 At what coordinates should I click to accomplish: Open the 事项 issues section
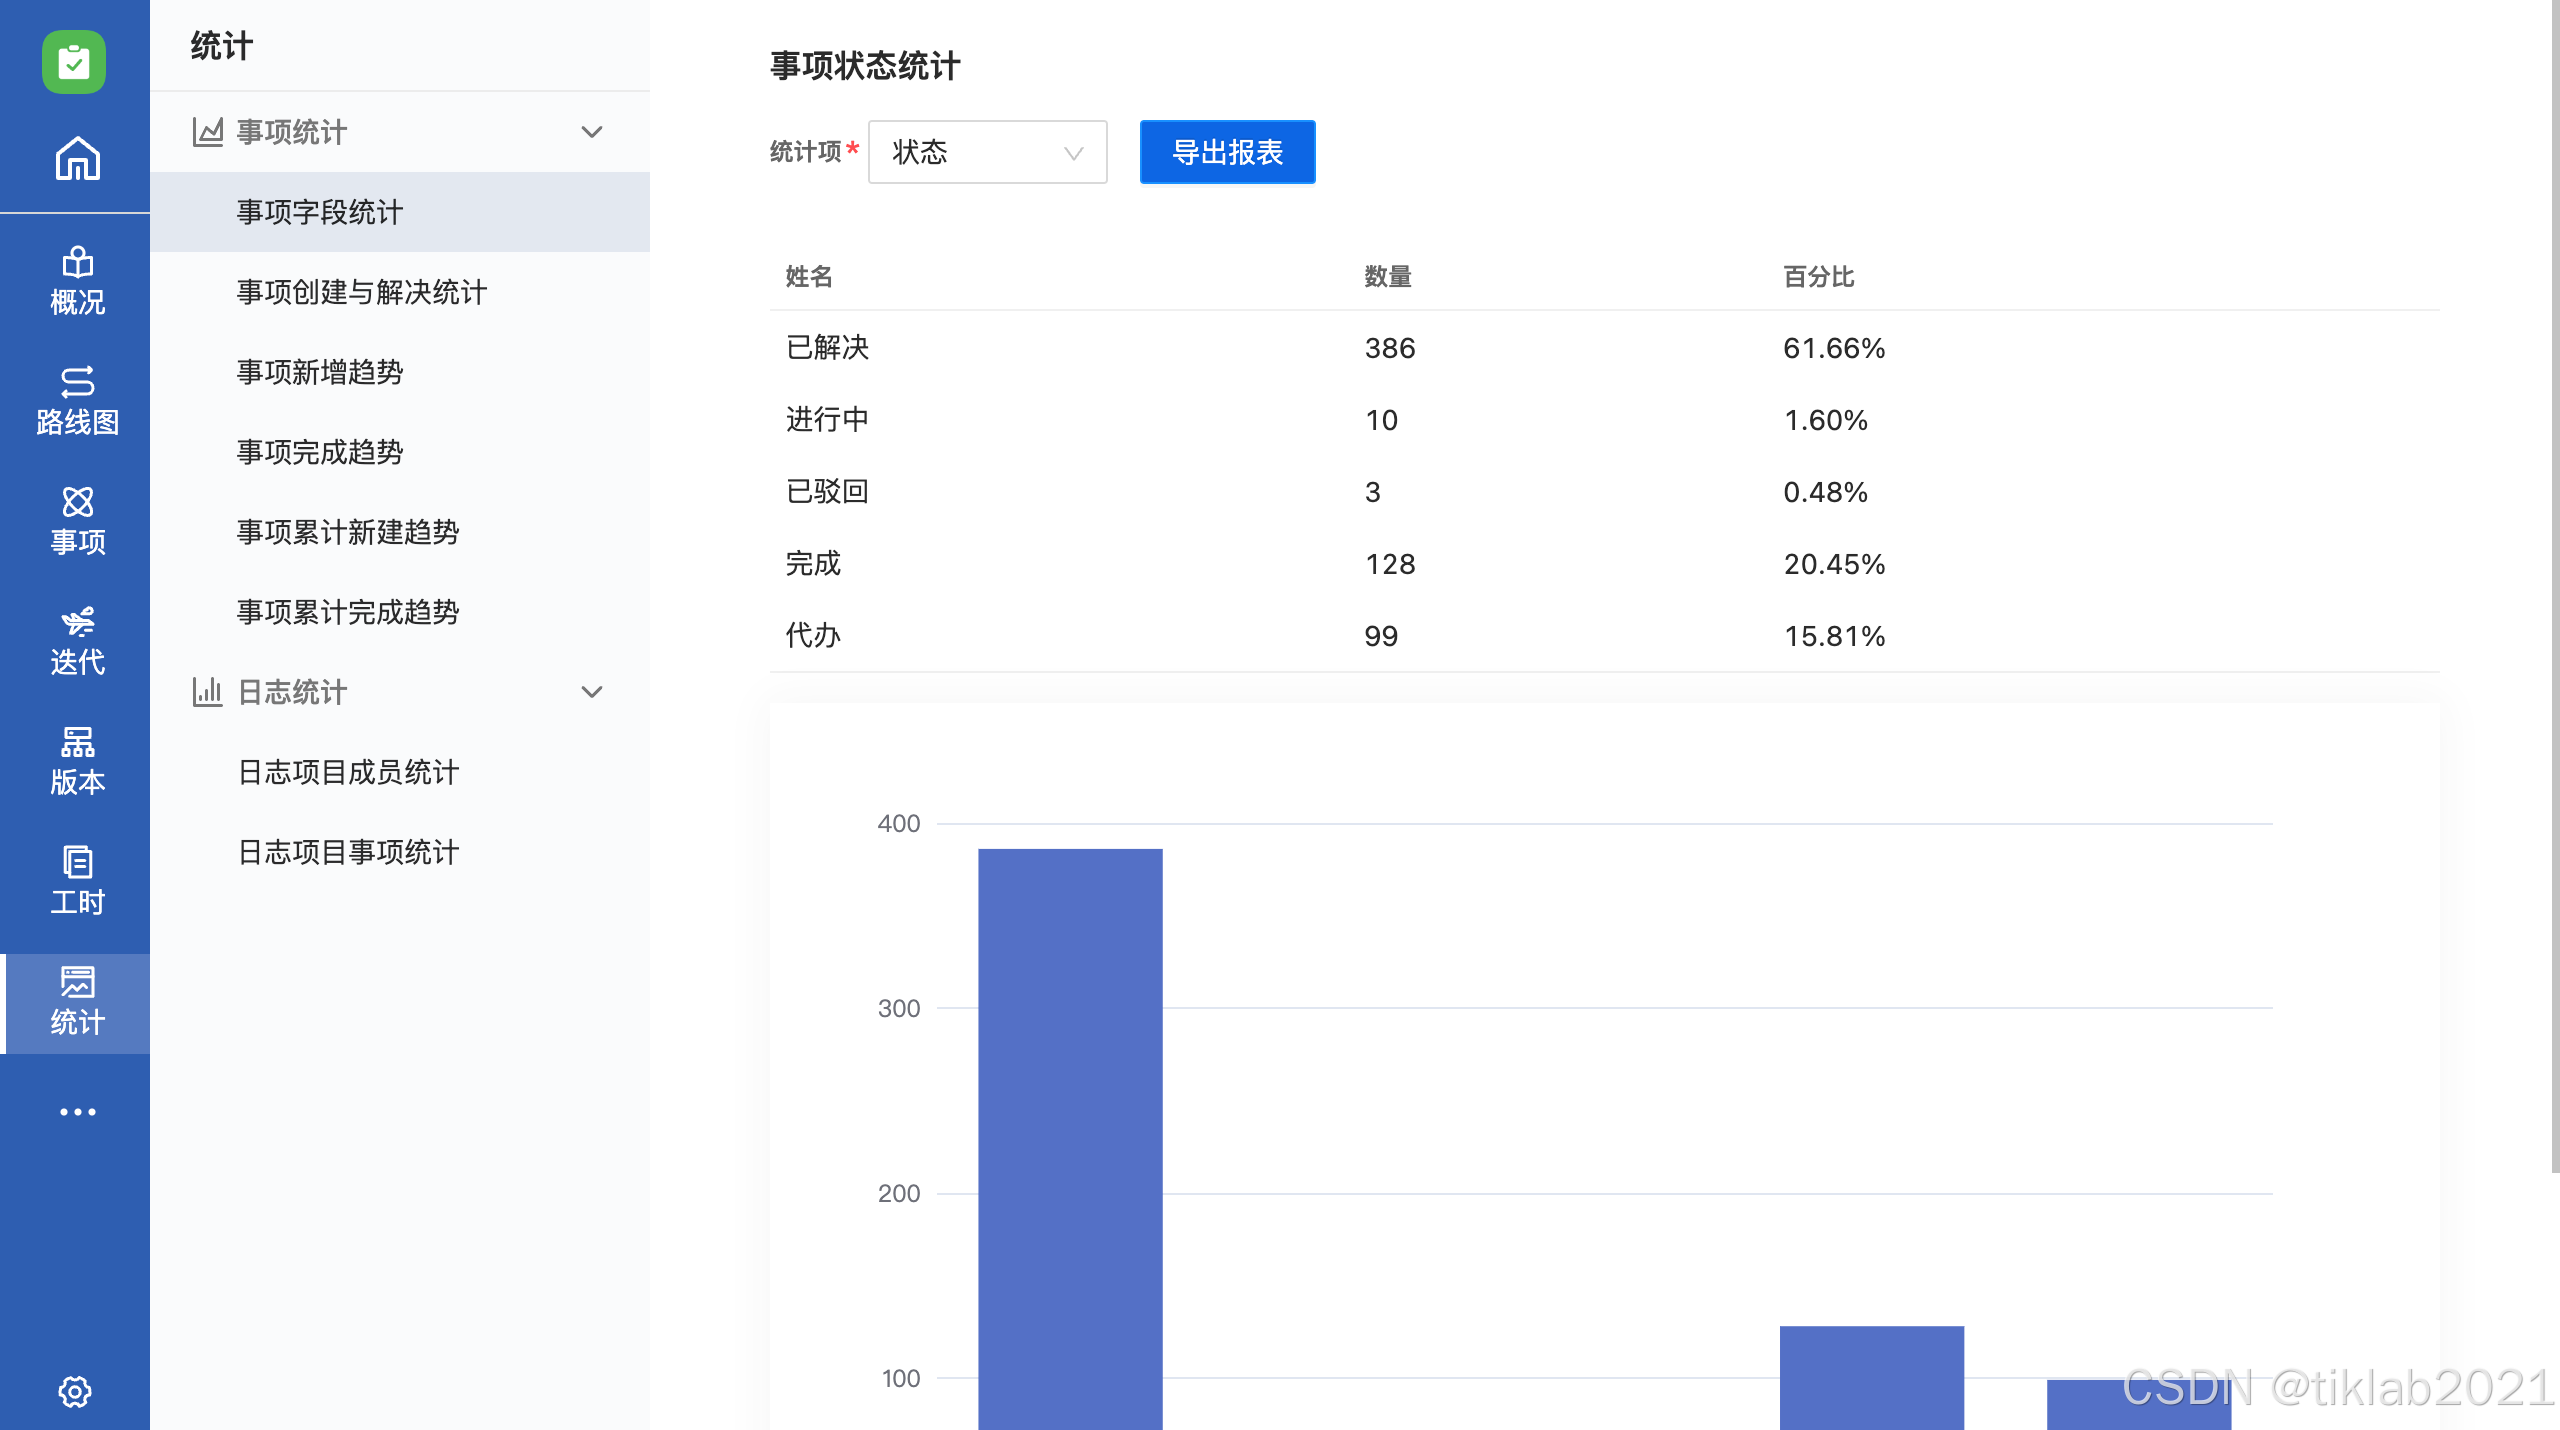[77, 521]
